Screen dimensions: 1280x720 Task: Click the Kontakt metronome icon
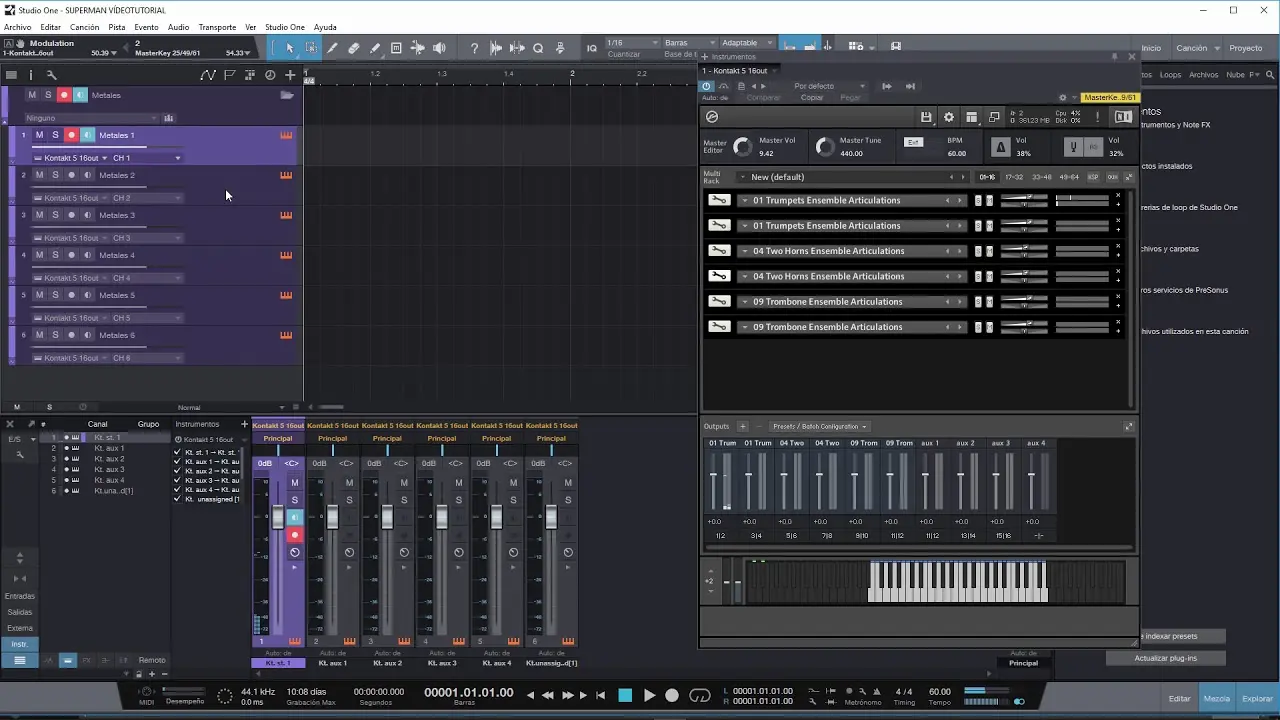tap(1000, 148)
